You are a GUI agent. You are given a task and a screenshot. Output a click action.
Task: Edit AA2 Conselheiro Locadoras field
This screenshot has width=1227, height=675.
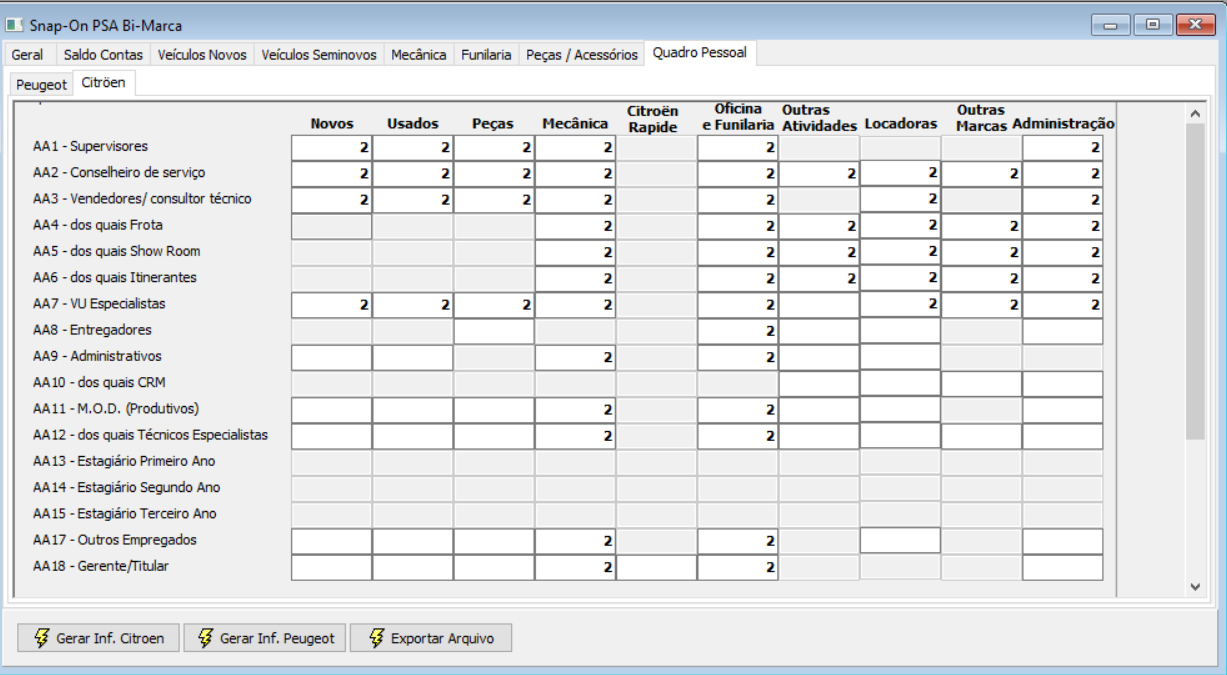pos(900,173)
